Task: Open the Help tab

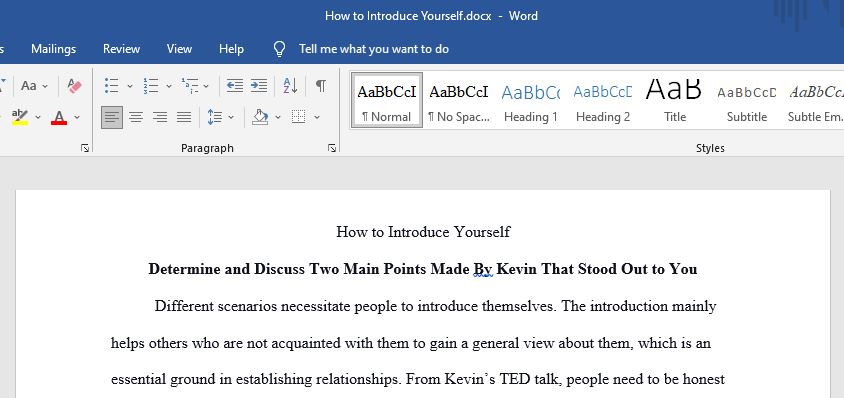Action: pos(231,49)
